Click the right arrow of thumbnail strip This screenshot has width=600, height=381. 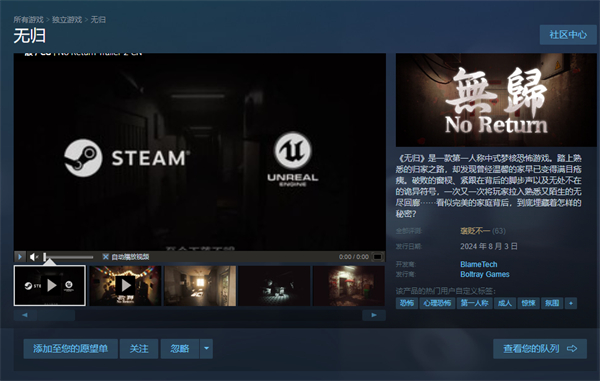point(374,315)
